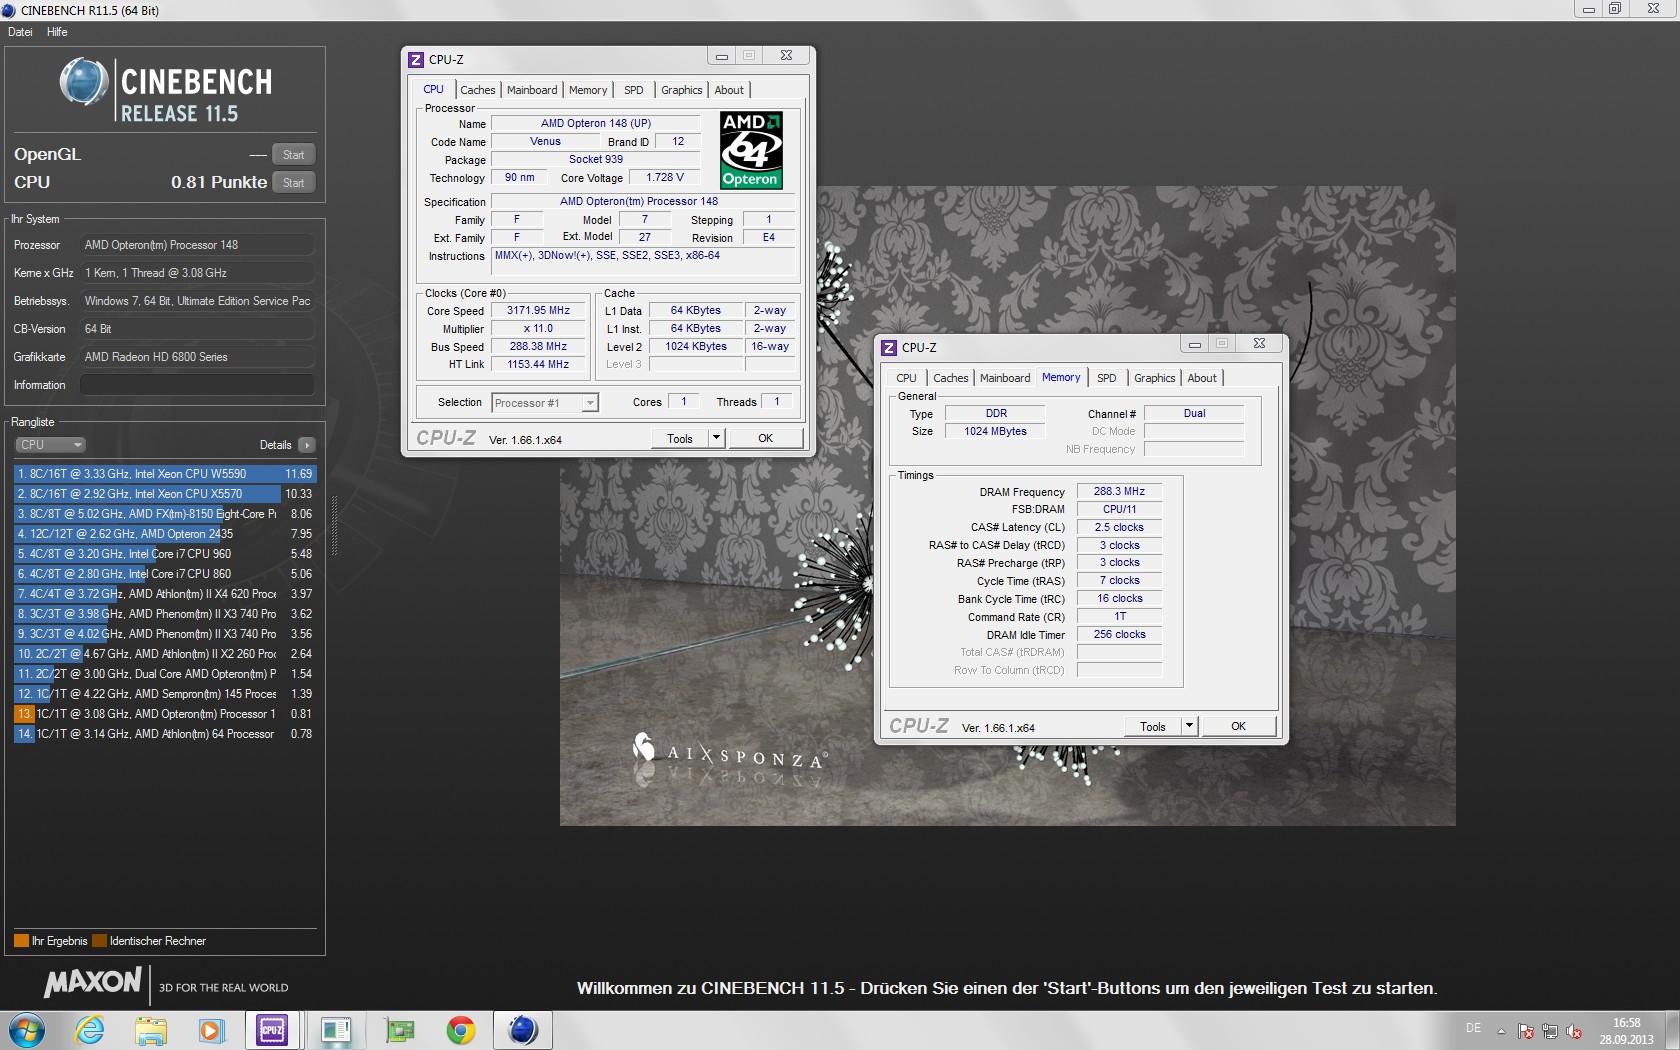Select ranking entry AMD Sempron 145
Viewport: 1680px width, 1050px height.
pos(165,694)
